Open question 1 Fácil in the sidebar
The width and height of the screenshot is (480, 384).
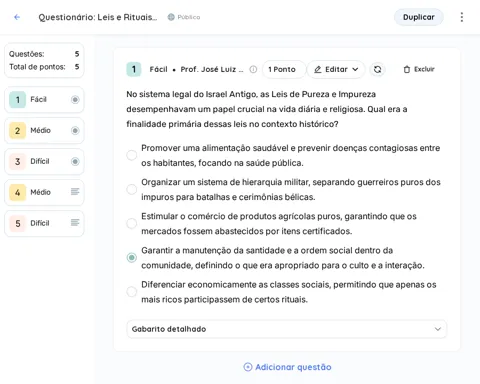44,100
